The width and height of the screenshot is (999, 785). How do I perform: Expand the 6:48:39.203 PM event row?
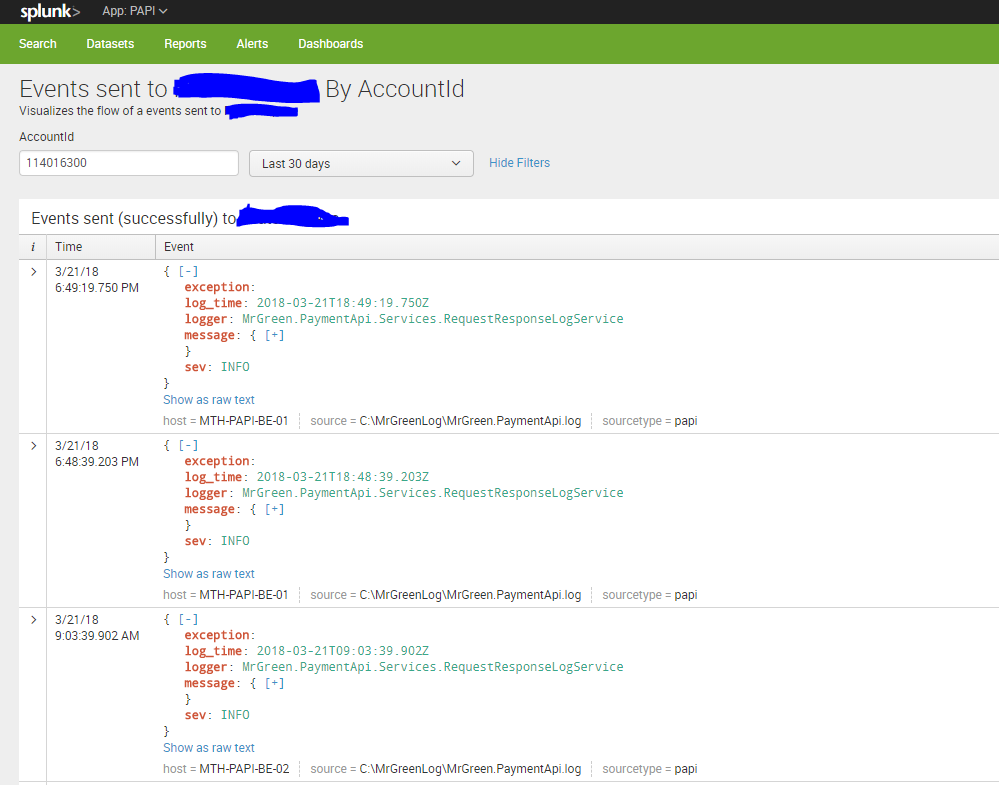tap(34, 446)
